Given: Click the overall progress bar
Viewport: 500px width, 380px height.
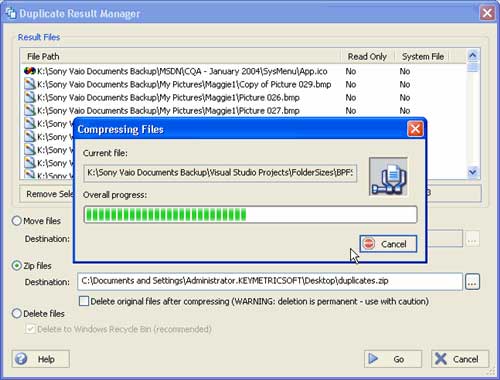Looking at the screenshot, I should pyautogui.click(x=250, y=214).
